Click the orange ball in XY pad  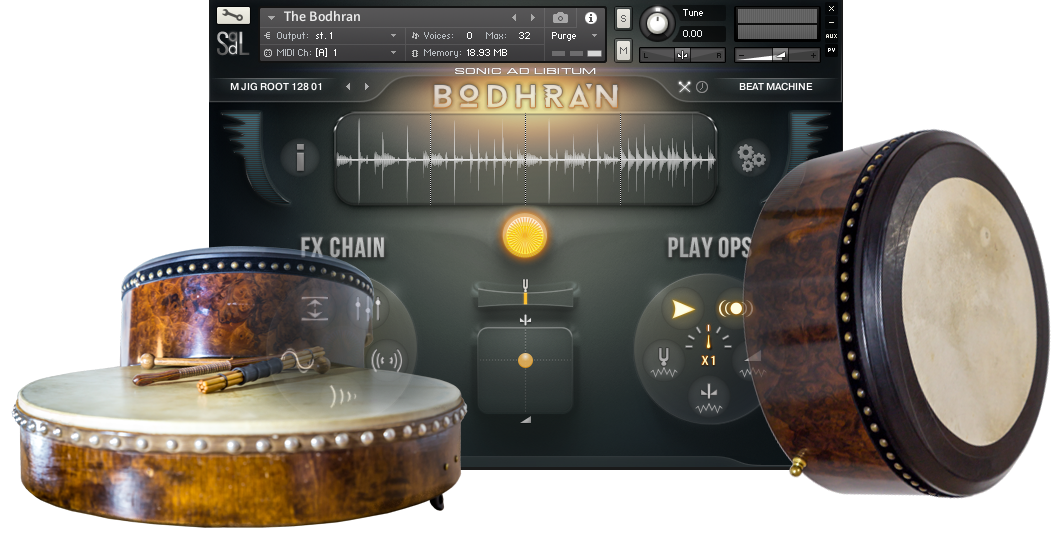tap(525, 360)
